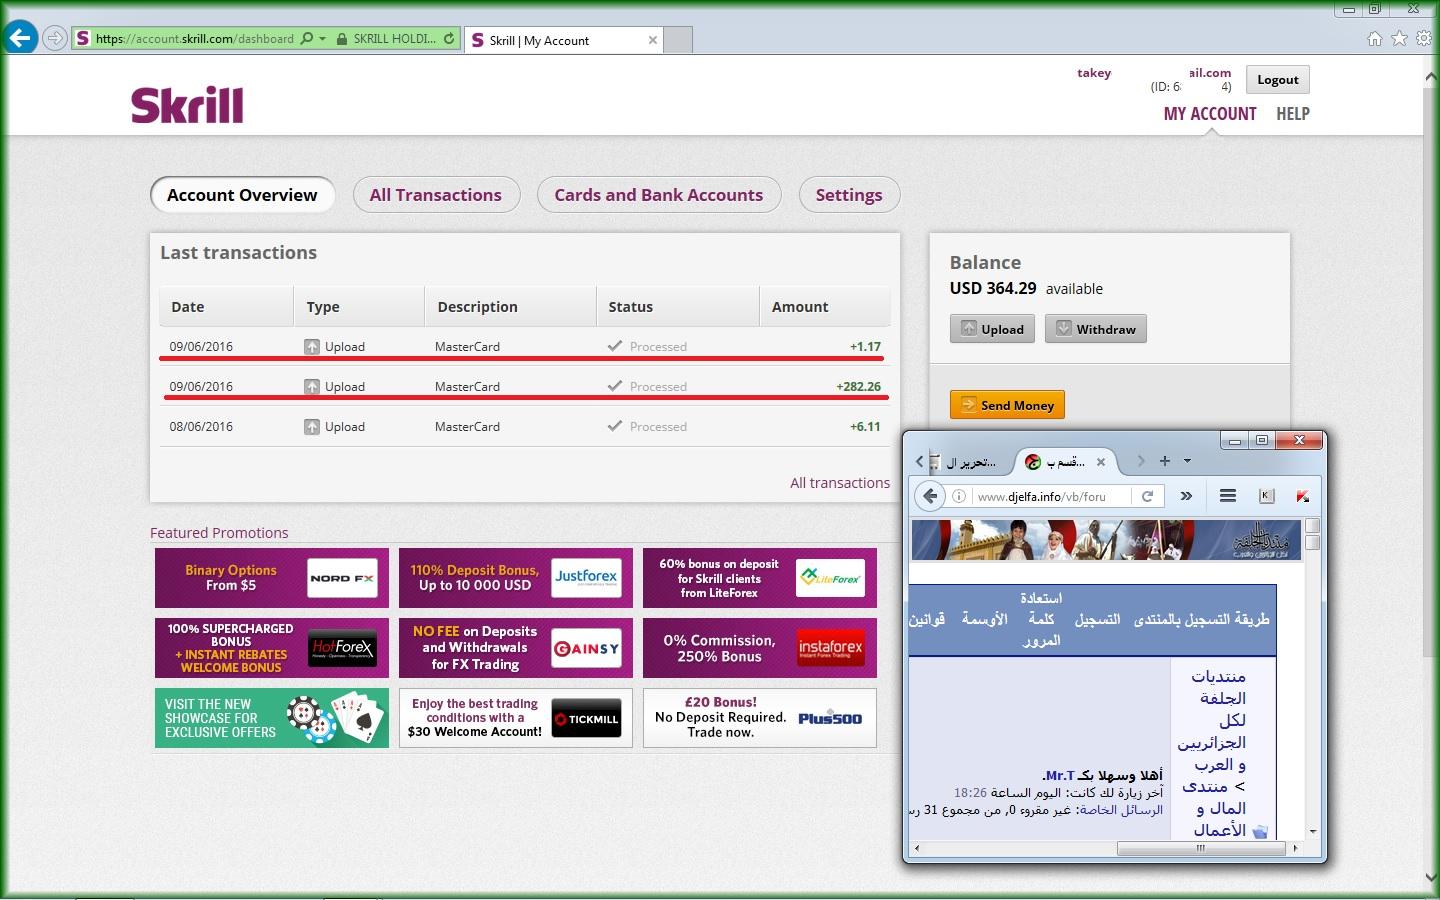Viewport: 1440px width, 900px height.
Task: Click the red Kaspersky icon in Firefox toolbar
Action: (x=1302, y=496)
